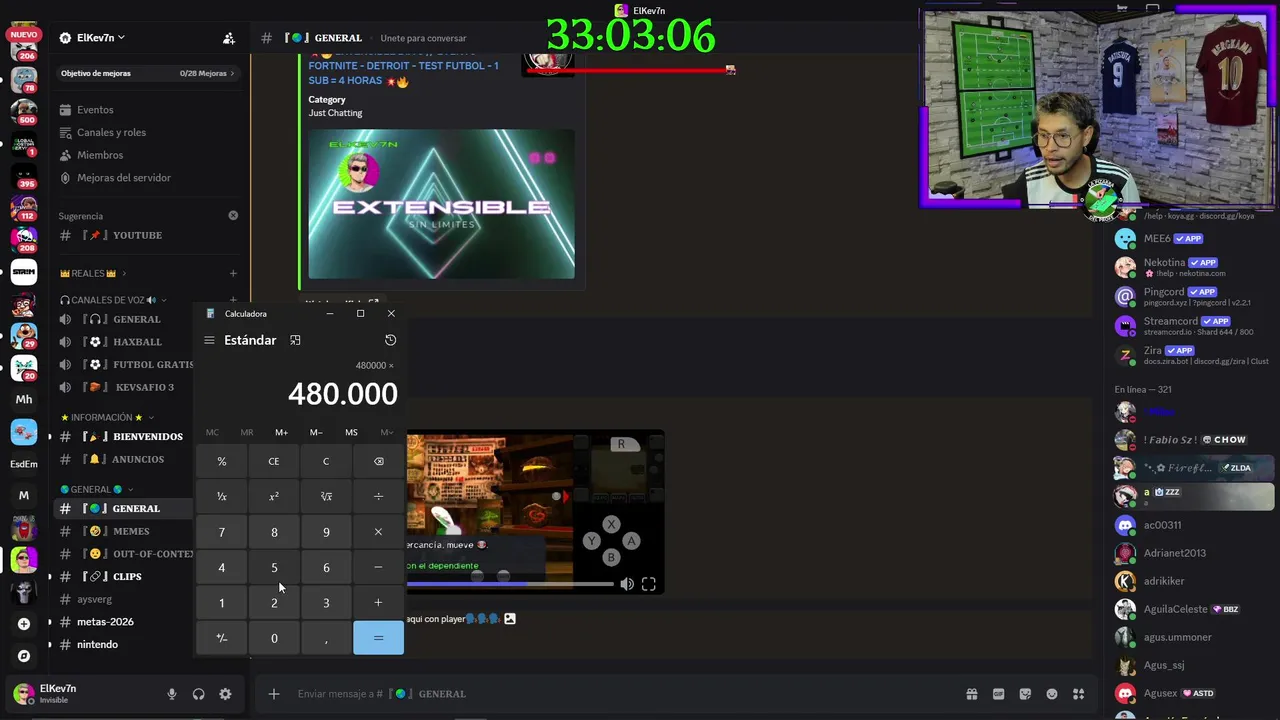The image size is (1280, 720).
Task: Click the MS memory store button
Action: pyautogui.click(x=351, y=432)
